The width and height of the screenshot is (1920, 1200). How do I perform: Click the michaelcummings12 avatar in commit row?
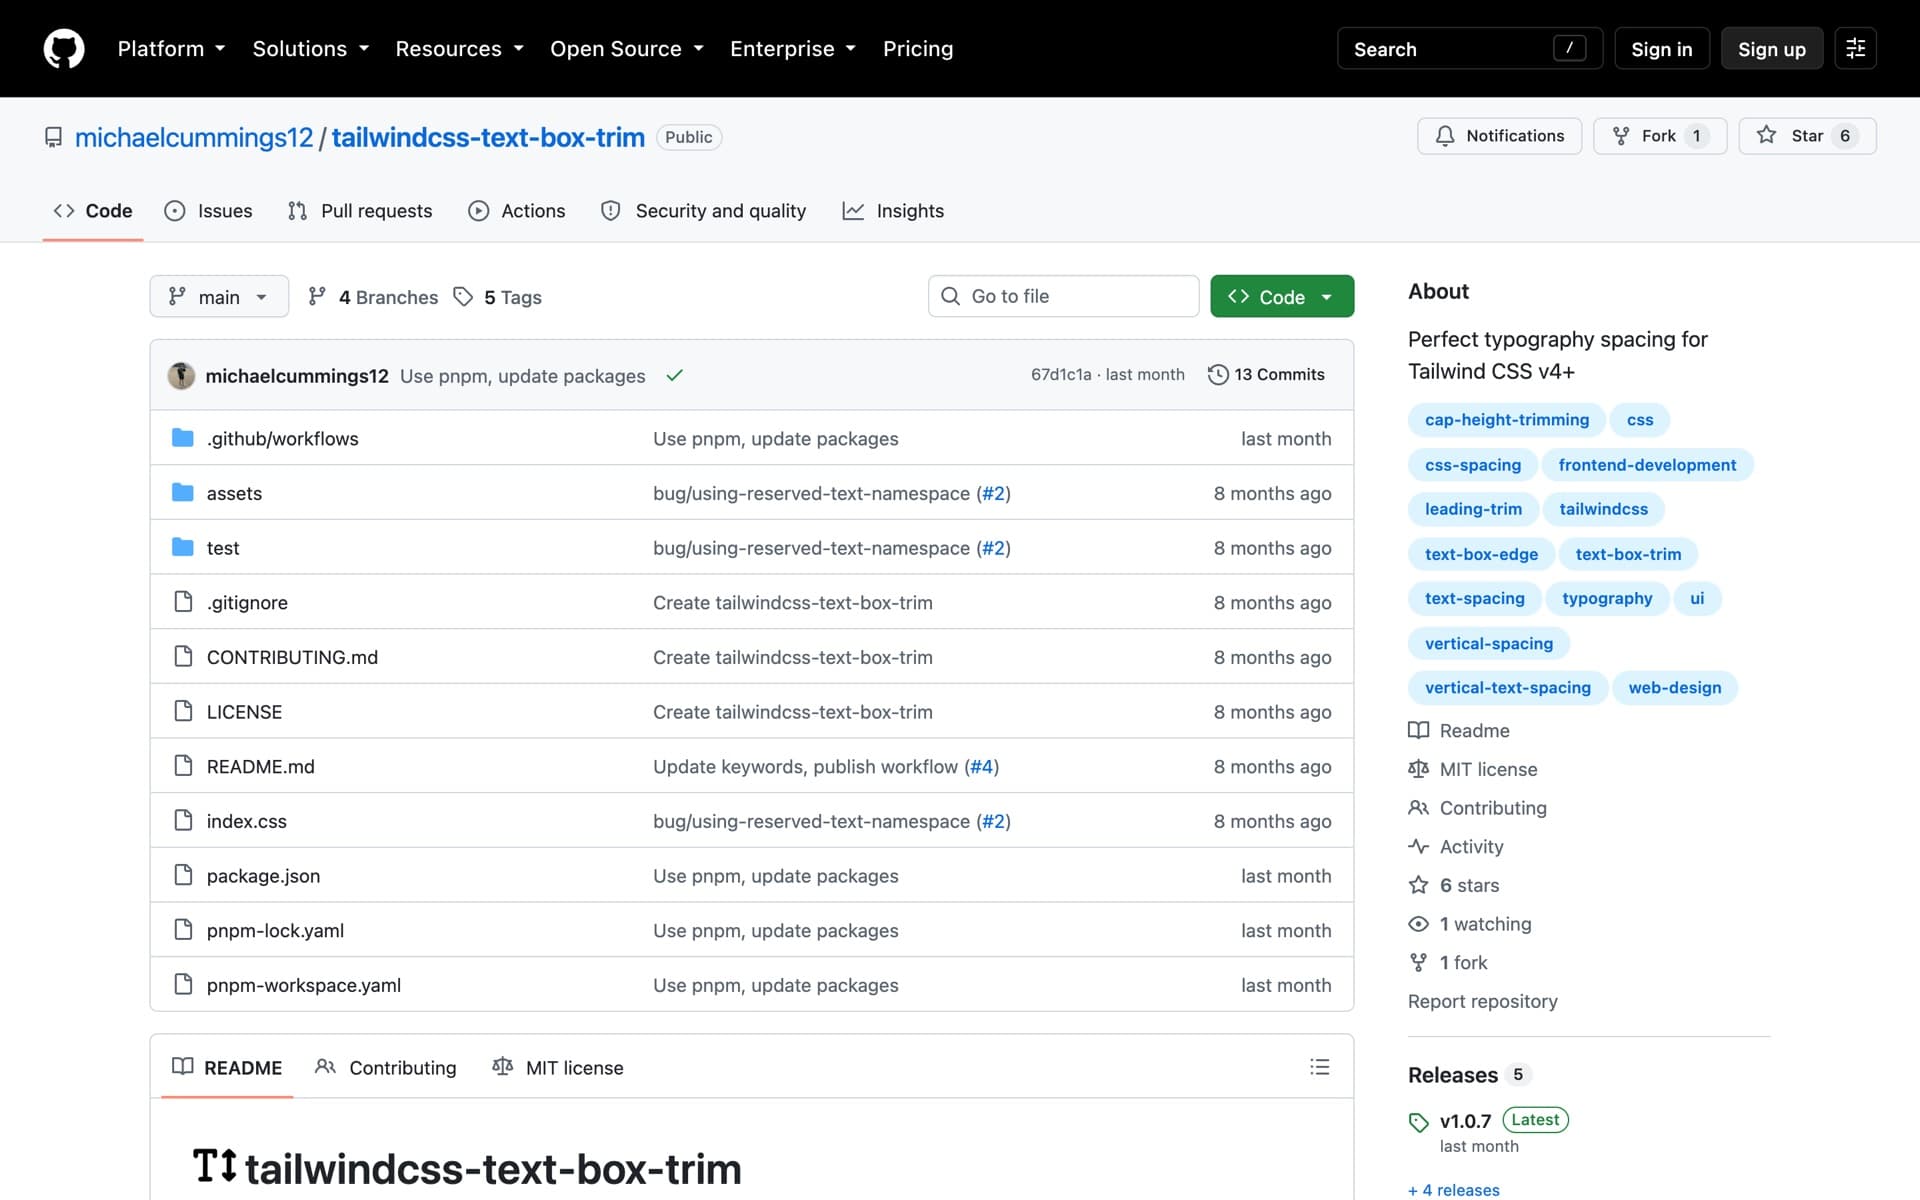181,375
